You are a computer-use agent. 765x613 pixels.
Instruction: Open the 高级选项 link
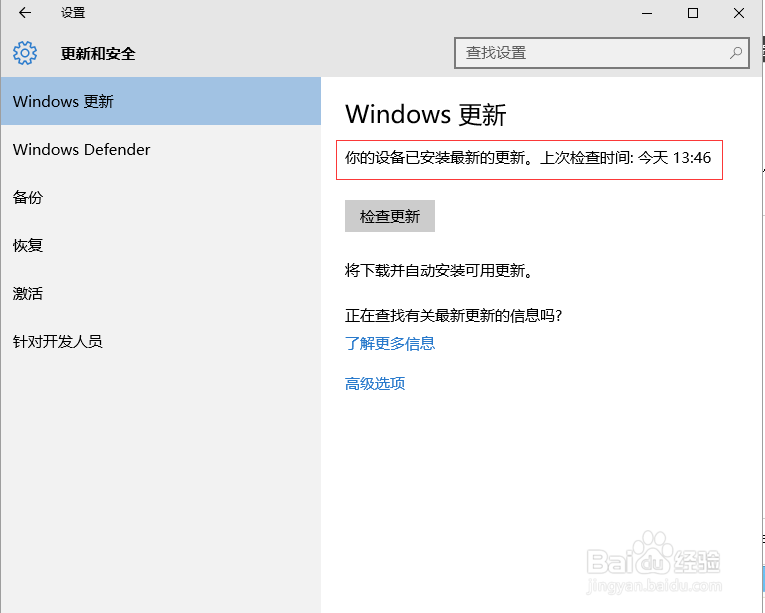point(375,384)
